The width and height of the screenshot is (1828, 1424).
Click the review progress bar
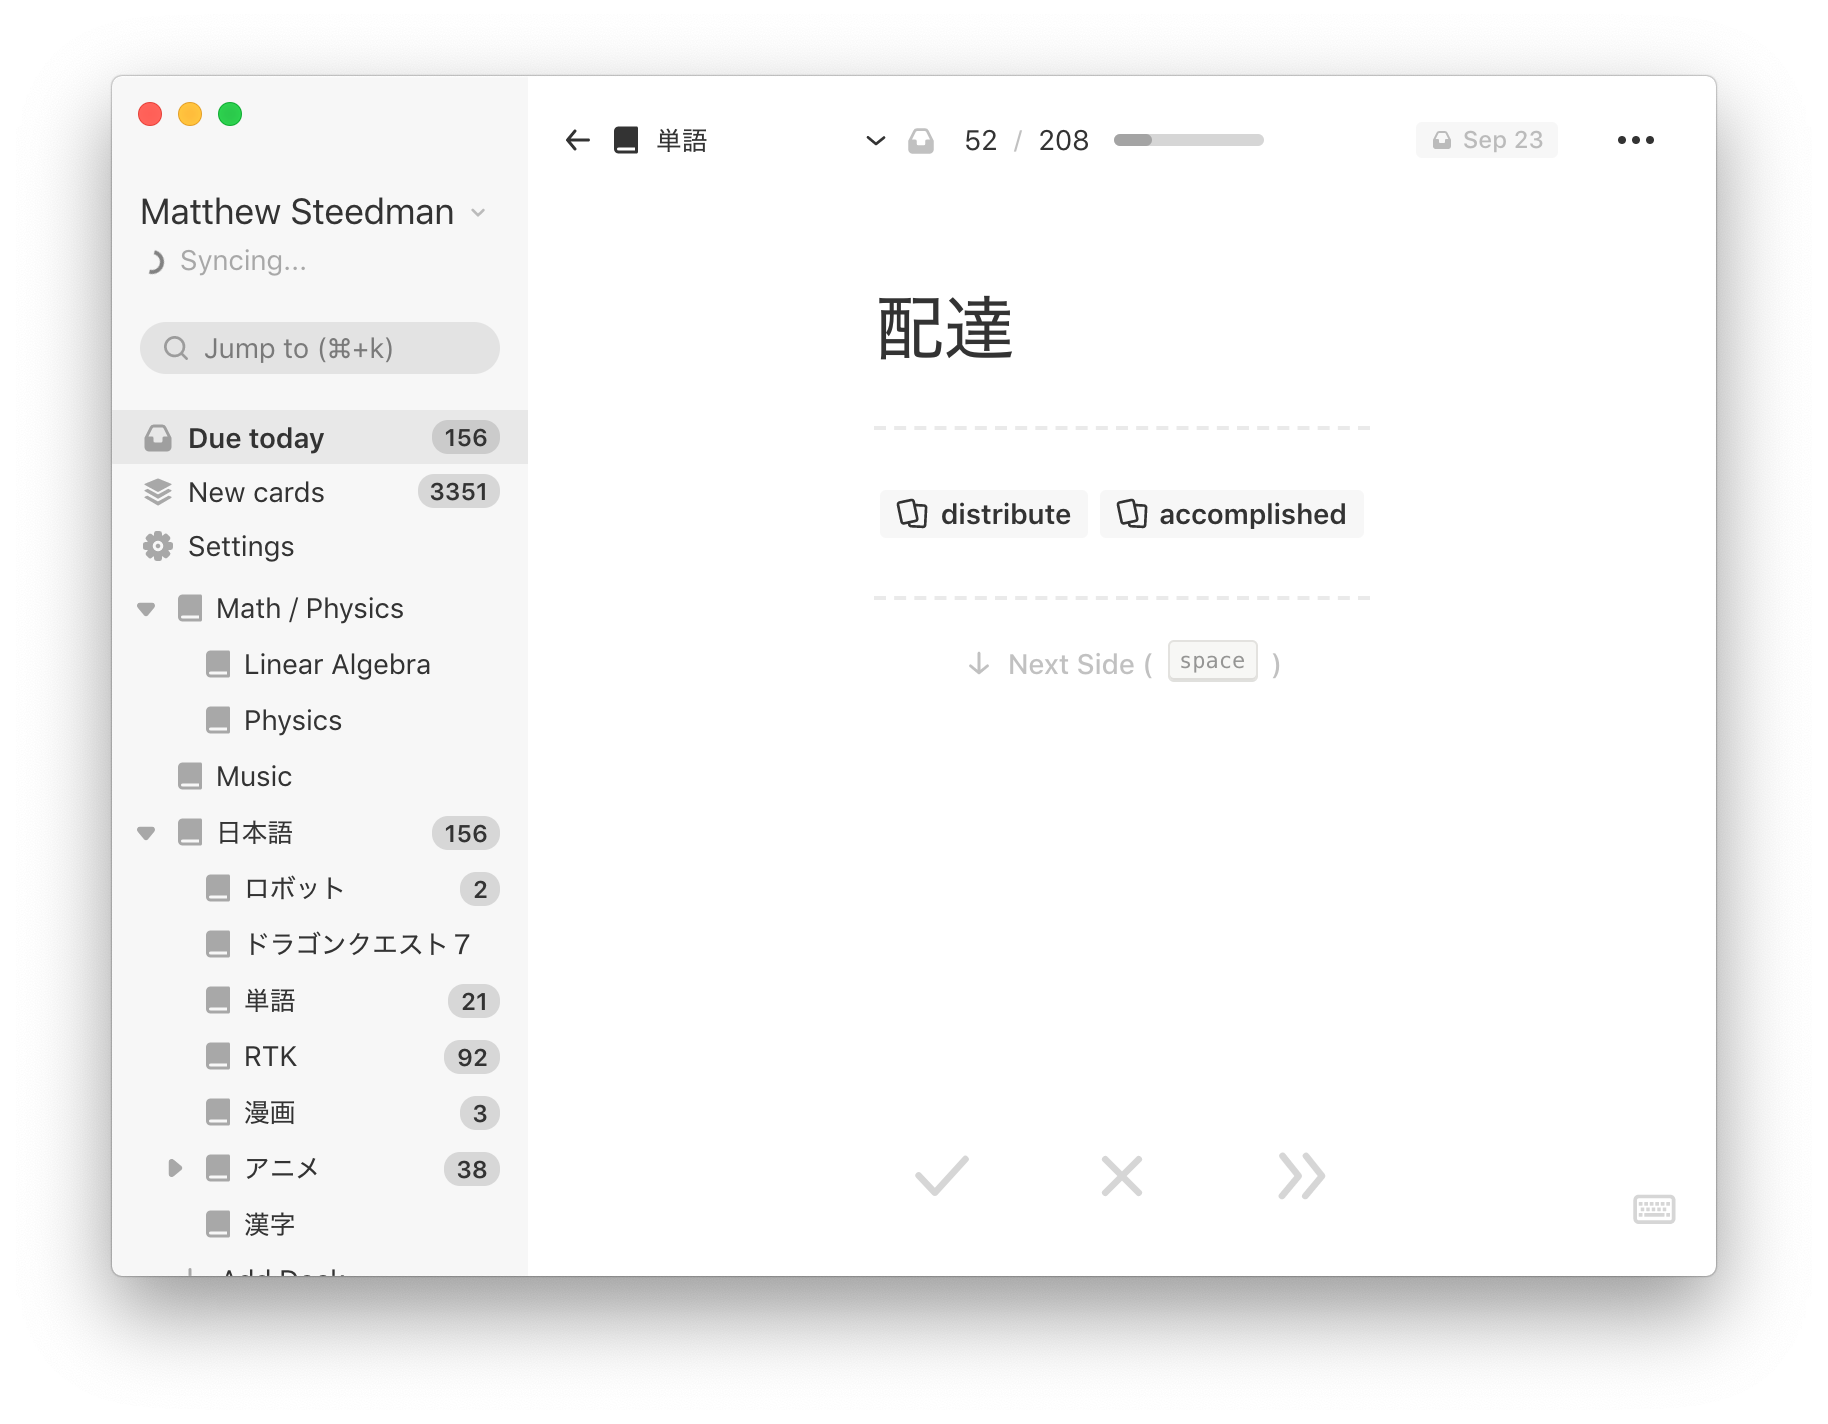click(1189, 140)
